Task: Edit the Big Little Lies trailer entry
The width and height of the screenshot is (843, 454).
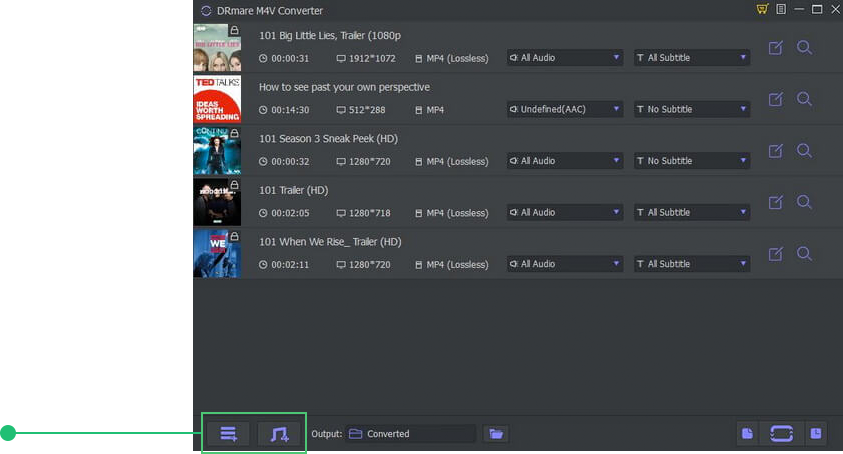Action: 775,48
